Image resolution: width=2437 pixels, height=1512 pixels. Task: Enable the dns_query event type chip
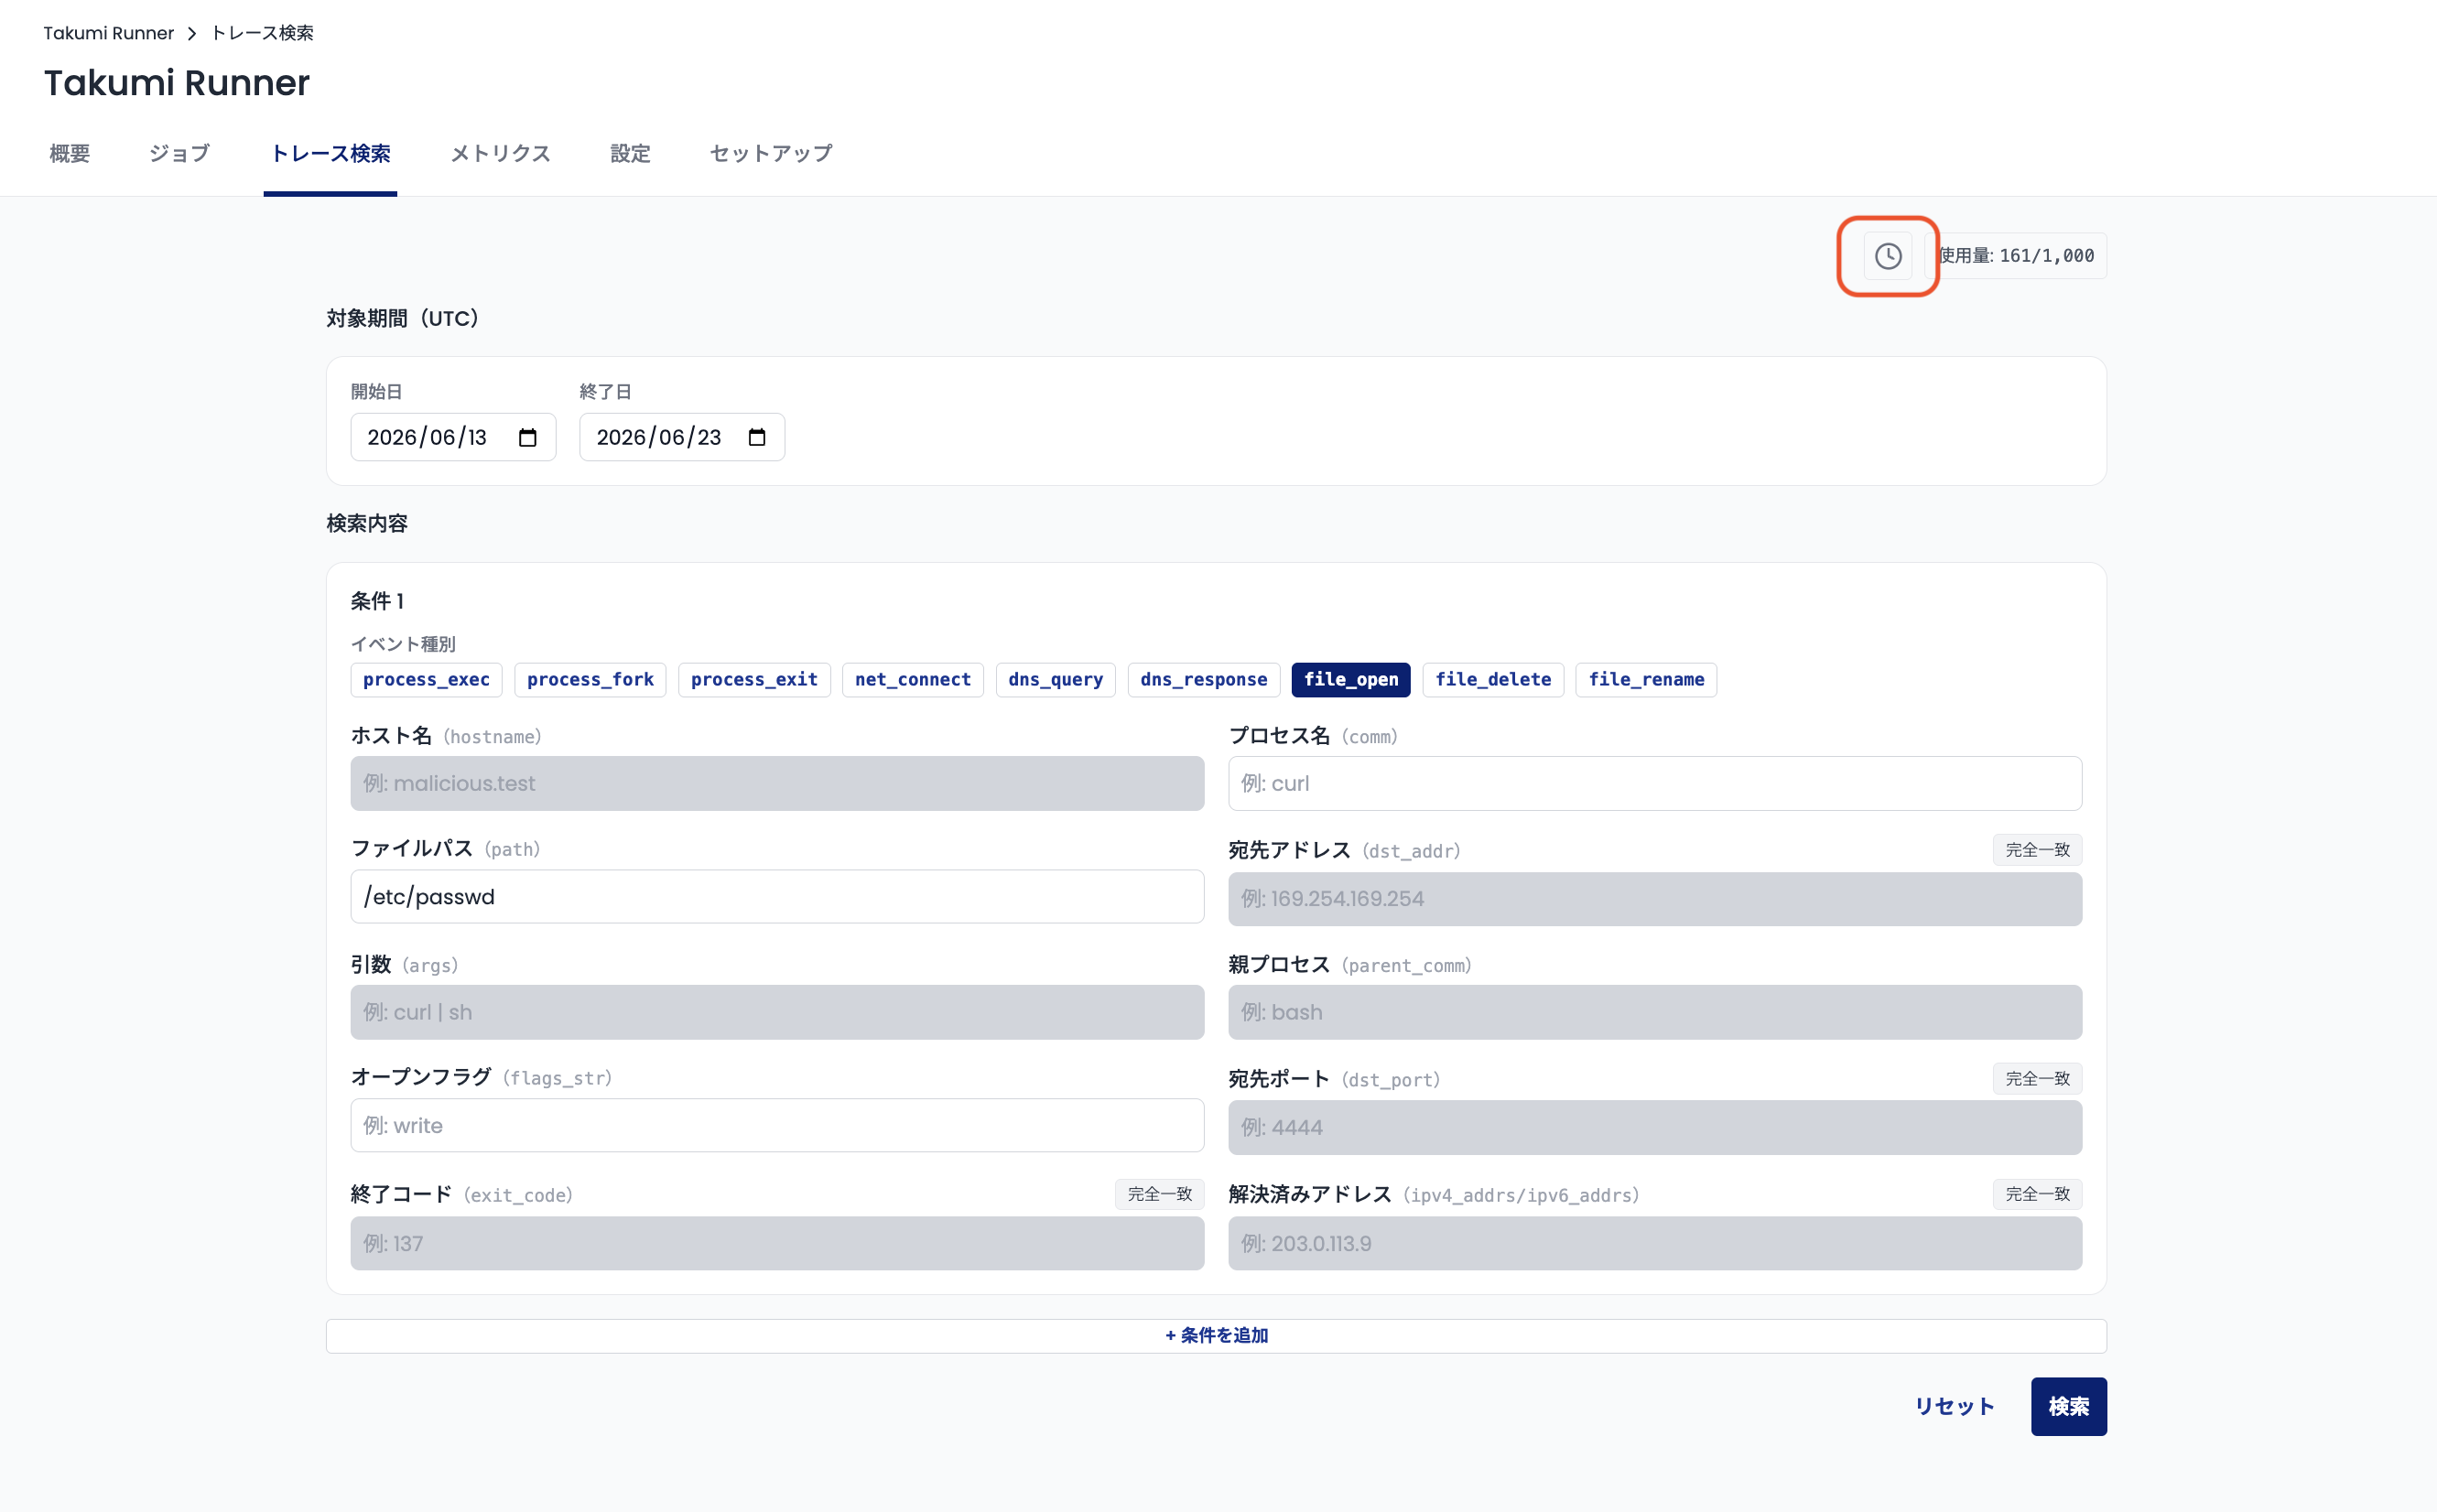pyautogui.click(x=1055, y=679)
